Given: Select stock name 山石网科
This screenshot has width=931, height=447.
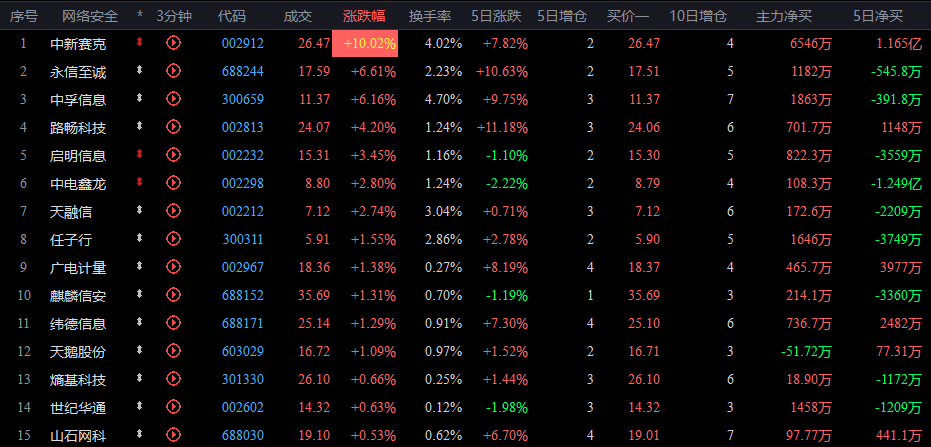Looking at the screenshot, I should [78, 435].
